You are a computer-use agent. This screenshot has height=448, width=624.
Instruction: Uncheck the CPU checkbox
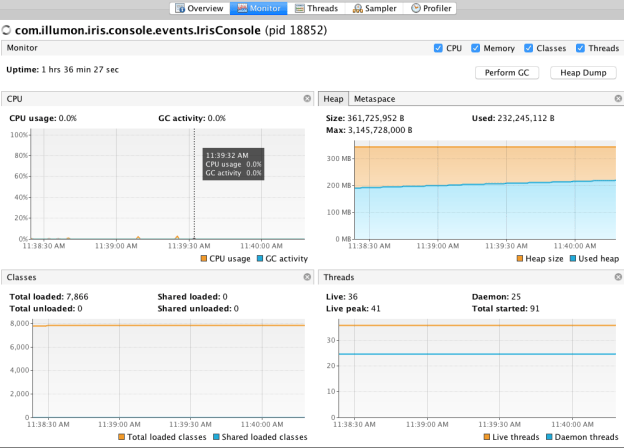click(x=439, y=48)
